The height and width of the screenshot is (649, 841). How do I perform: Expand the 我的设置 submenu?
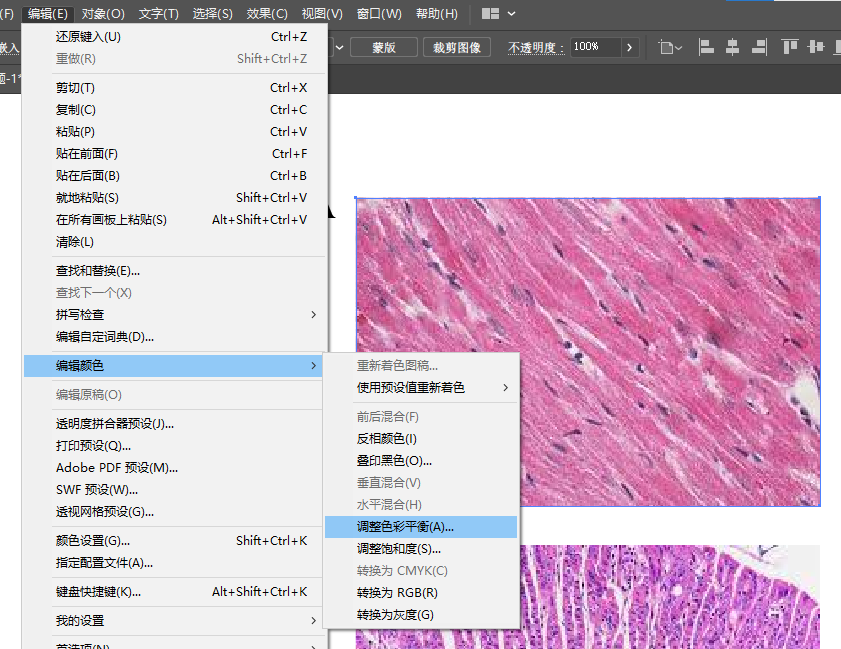pyautogui.click(x=174, y=621)
